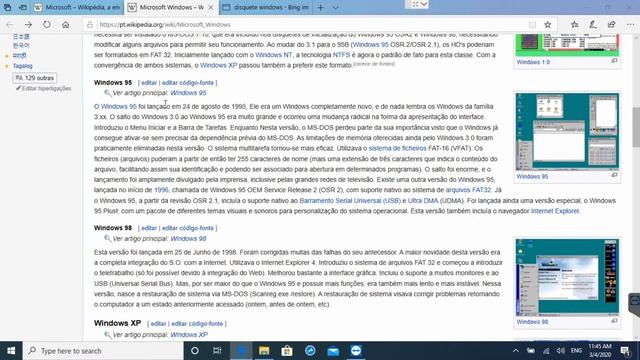Click the Windows 95 image caption link
This screenshot has height=360, width=640.
(x=532, y=177)
